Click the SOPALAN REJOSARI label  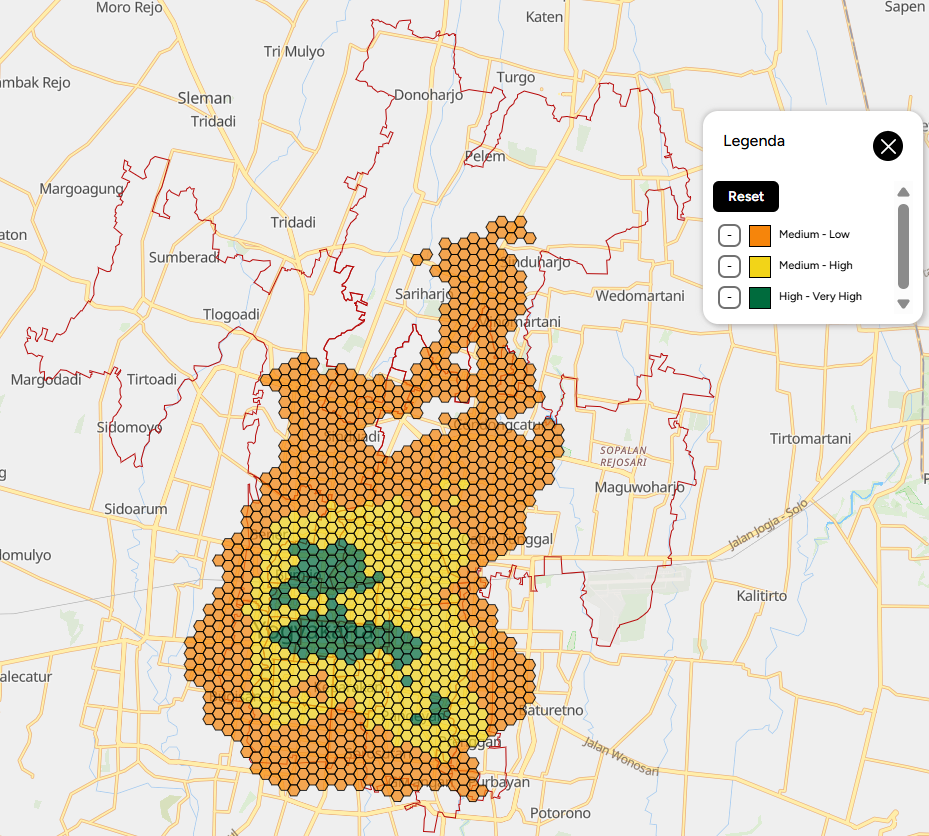pos(623,456)
